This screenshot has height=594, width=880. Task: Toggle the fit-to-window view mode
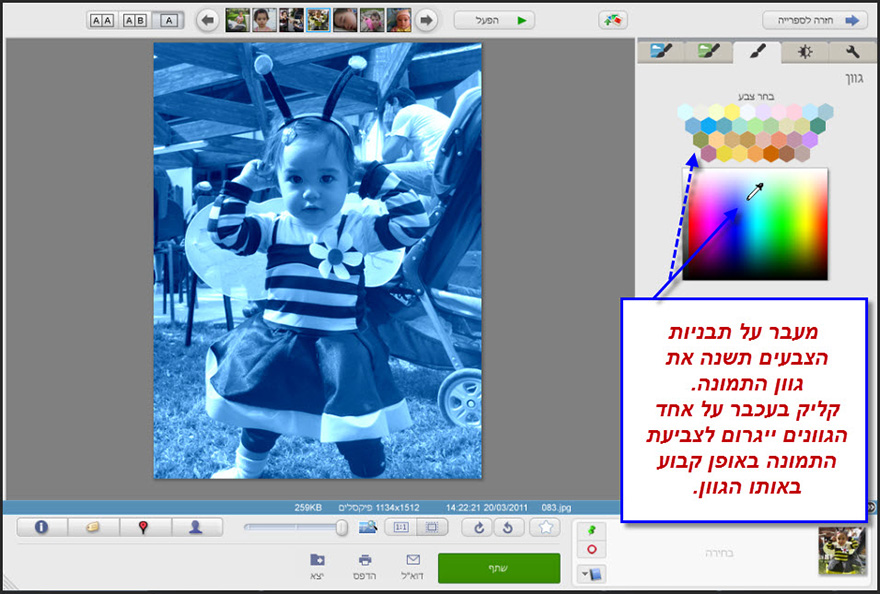pyautogui.click(x=432, y=527)
